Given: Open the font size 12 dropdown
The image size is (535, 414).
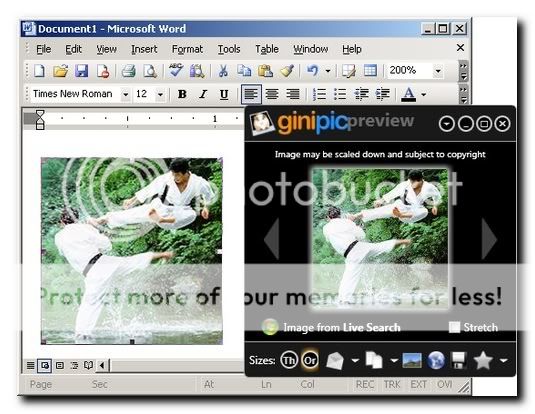Looking at the screenshot, I should 160,94.
